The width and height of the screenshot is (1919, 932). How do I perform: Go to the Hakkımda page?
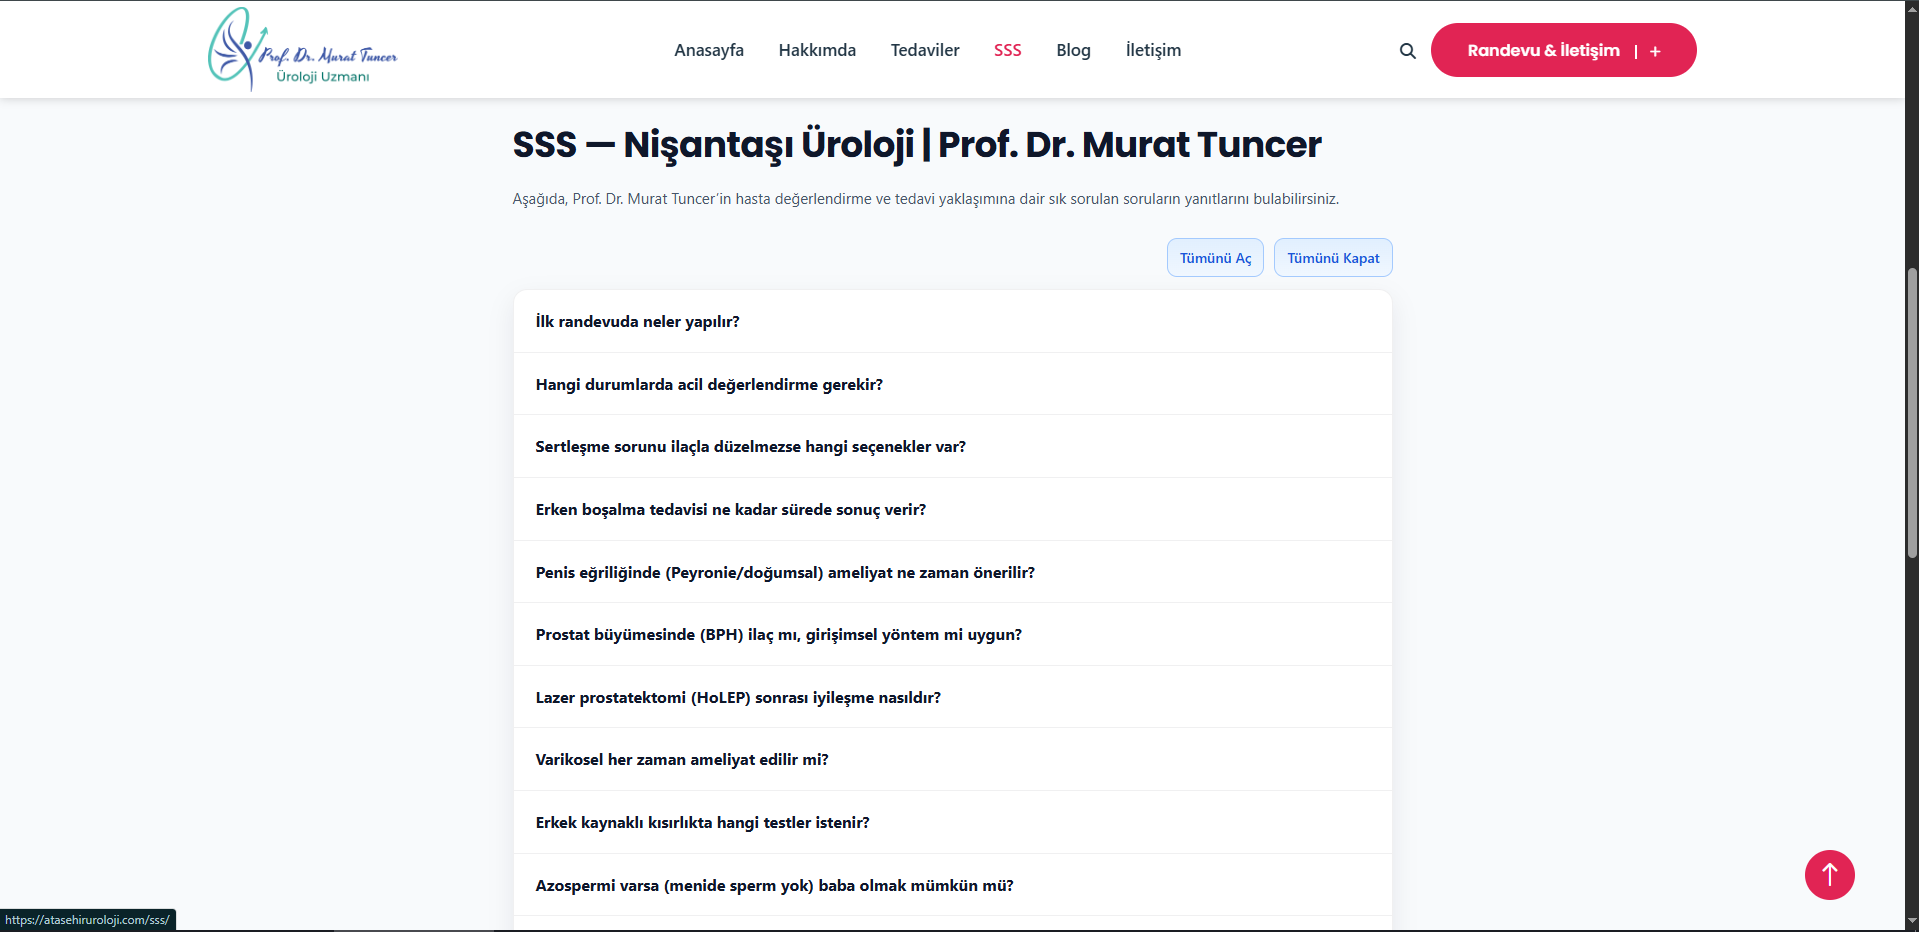click(817, 50)
